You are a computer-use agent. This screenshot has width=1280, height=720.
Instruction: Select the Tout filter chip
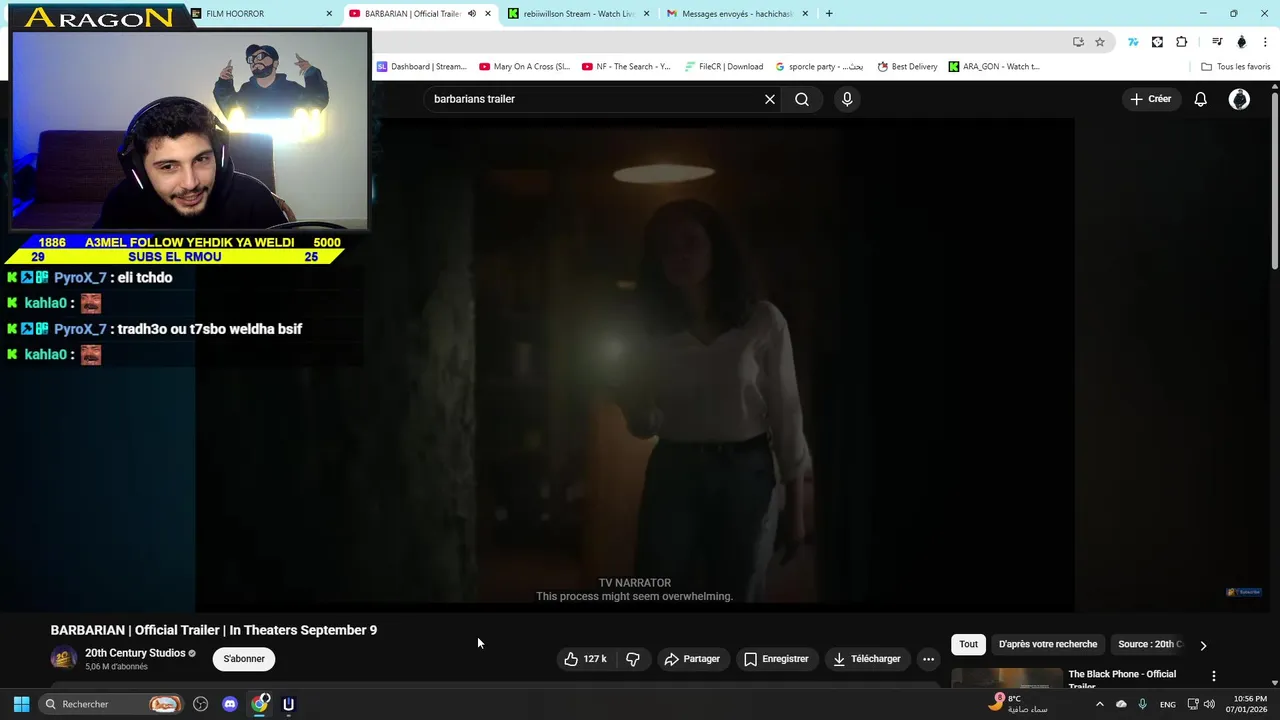[968, 644]
